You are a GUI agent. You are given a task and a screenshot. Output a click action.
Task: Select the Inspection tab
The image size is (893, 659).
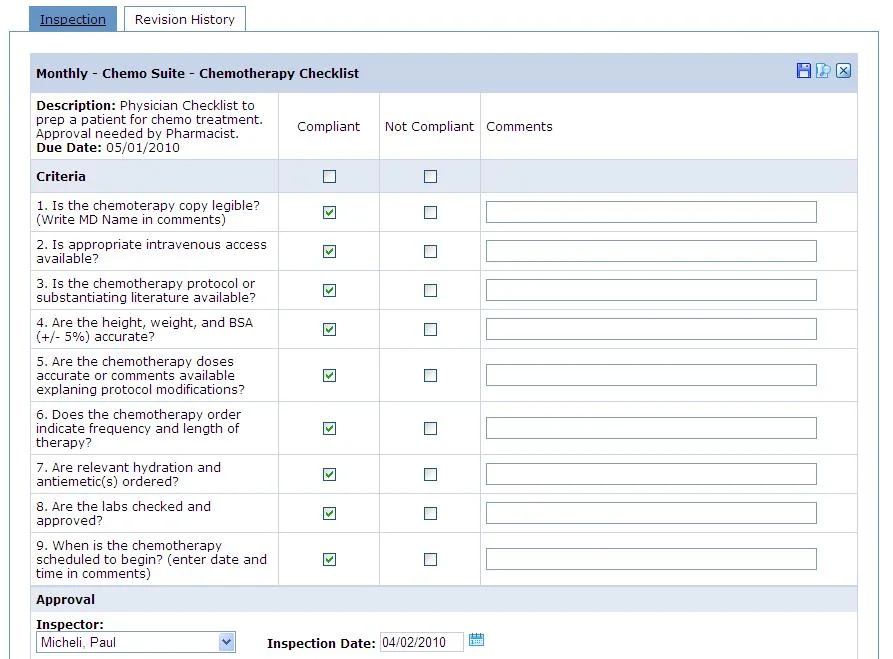tap(72, 18)
